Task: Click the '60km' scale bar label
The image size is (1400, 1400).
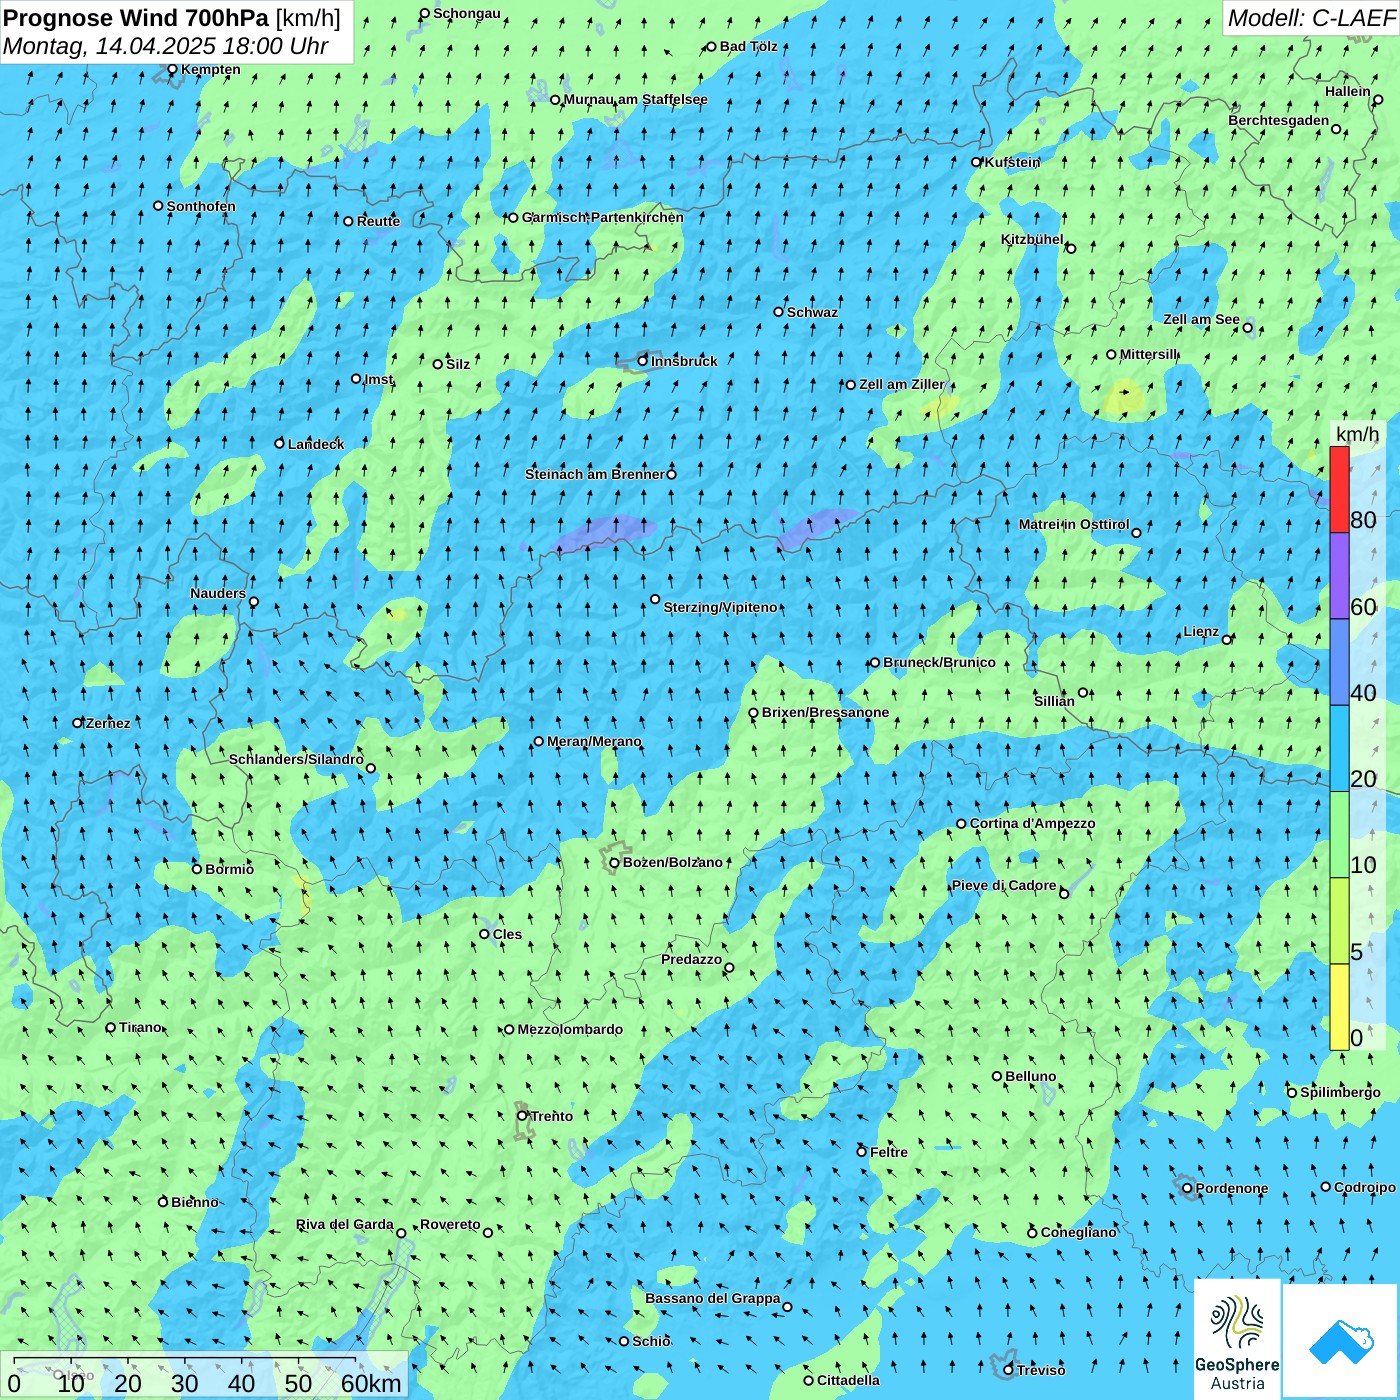Action: pos(371,1383)
